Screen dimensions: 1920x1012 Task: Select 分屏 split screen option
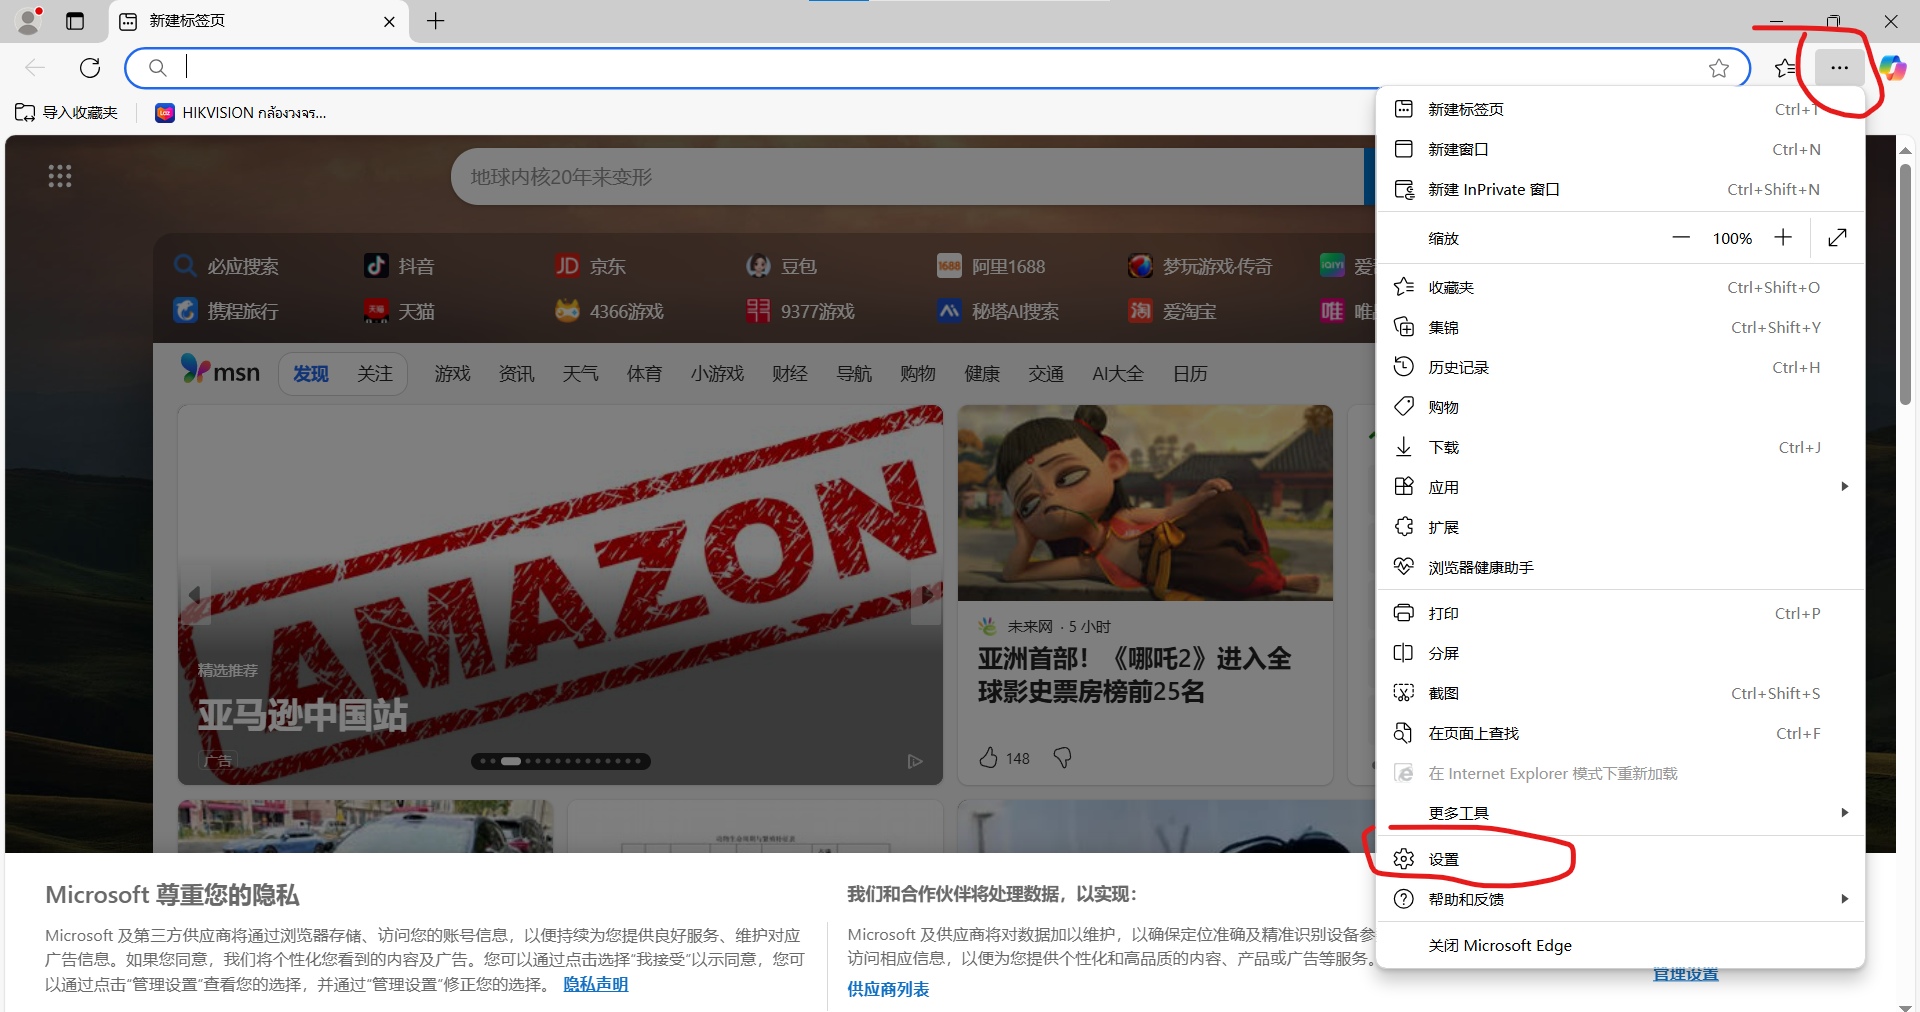[1620, 653]
